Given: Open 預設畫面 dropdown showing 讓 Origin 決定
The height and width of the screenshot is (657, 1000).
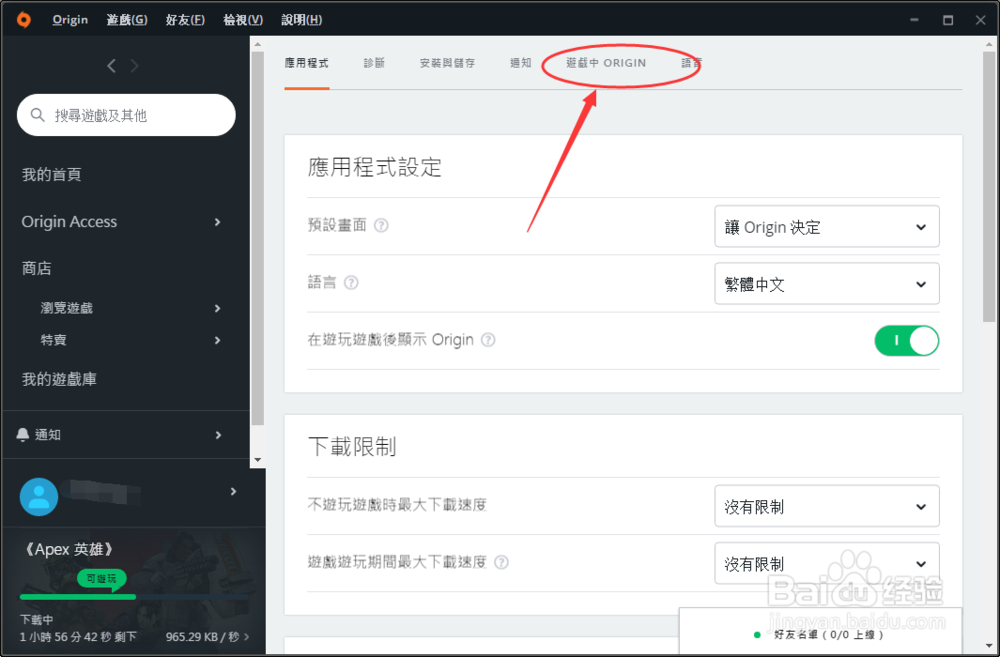Looking at the screenshot, I should 827,226.
